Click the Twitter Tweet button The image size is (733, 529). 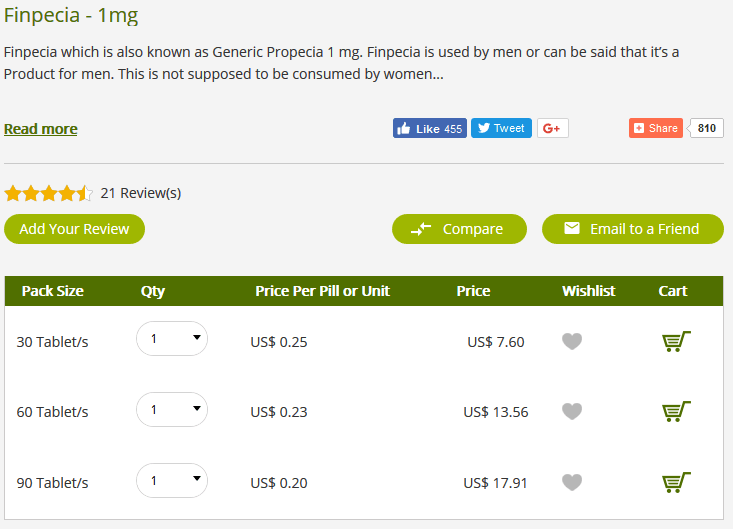(501, 128)
